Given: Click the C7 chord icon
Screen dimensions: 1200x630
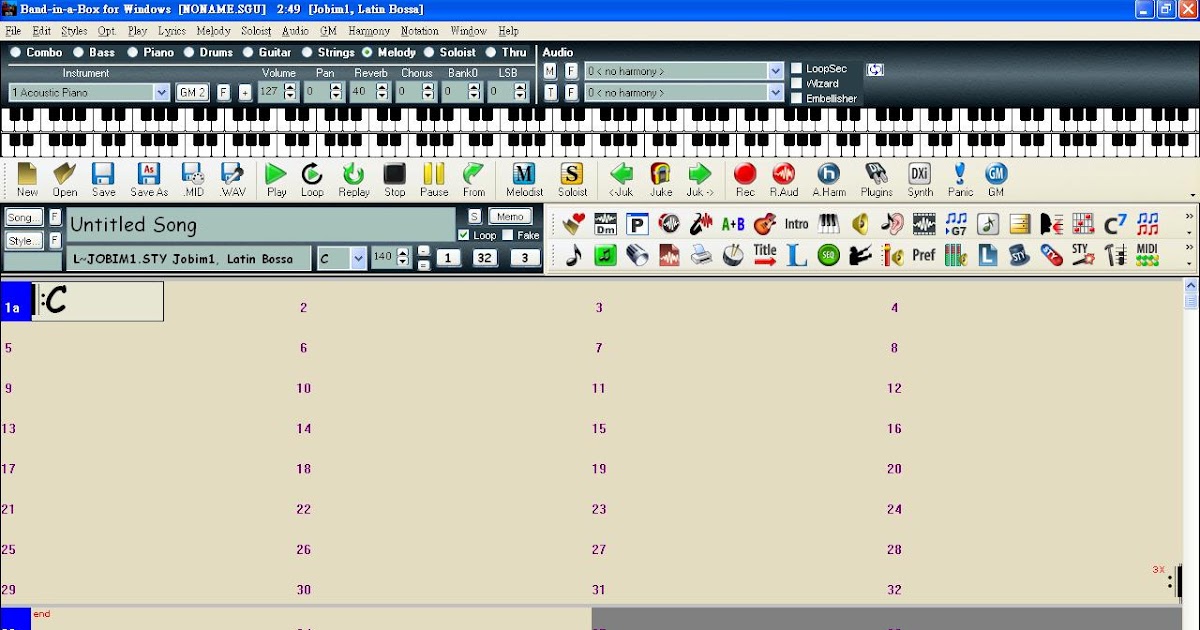Looking at the screenshot, I should [x=1115, y=224].
